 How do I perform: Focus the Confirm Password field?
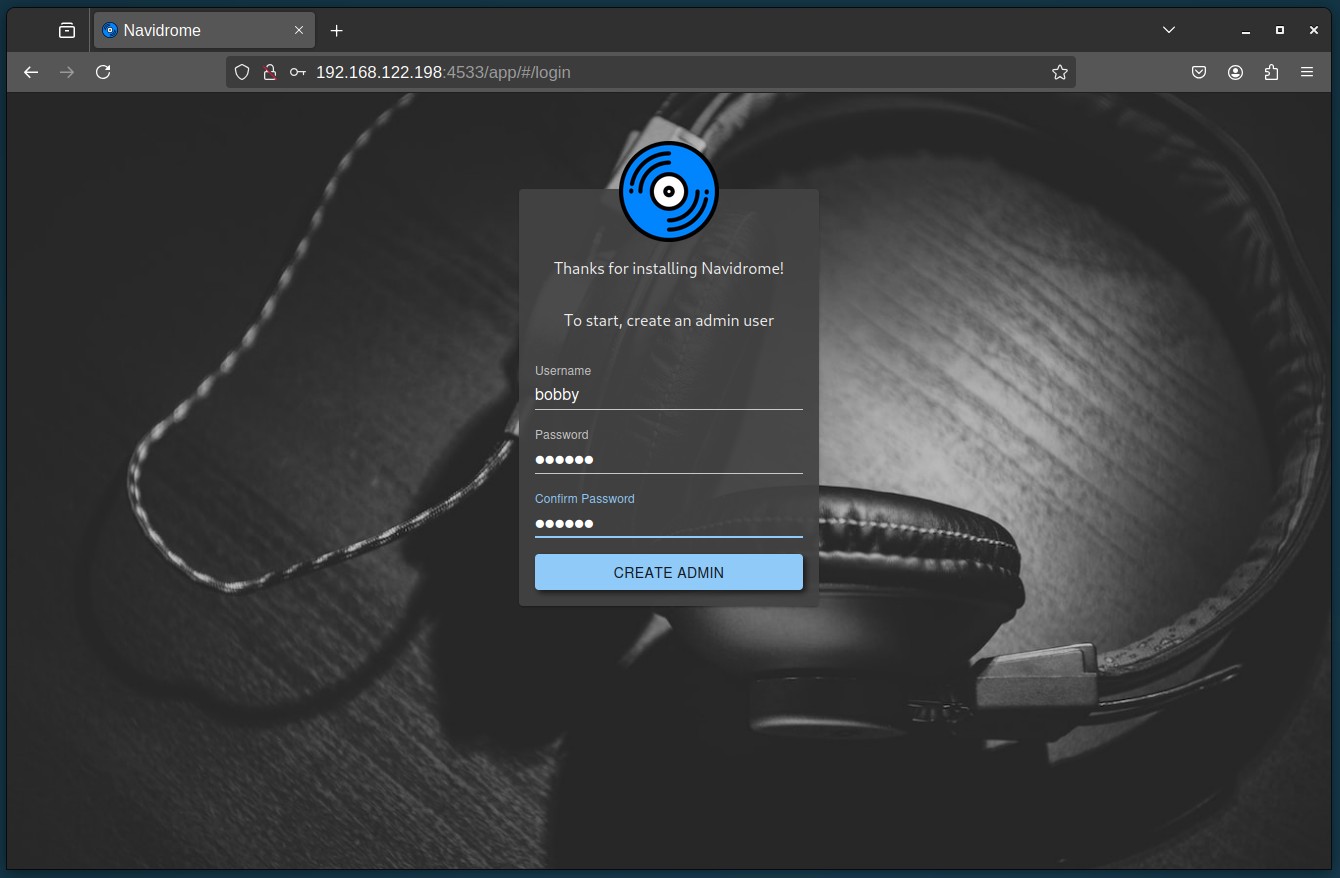point(668,523)
